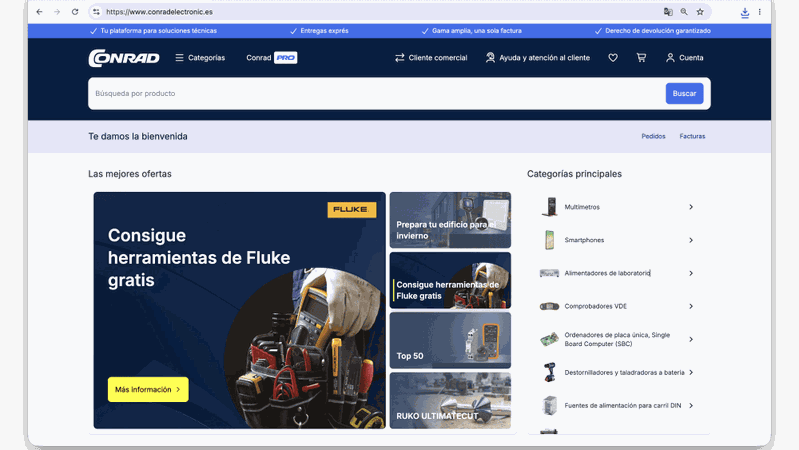
Task: Click the Comprobadores VDE product icon
Action: tap(549, 306)
